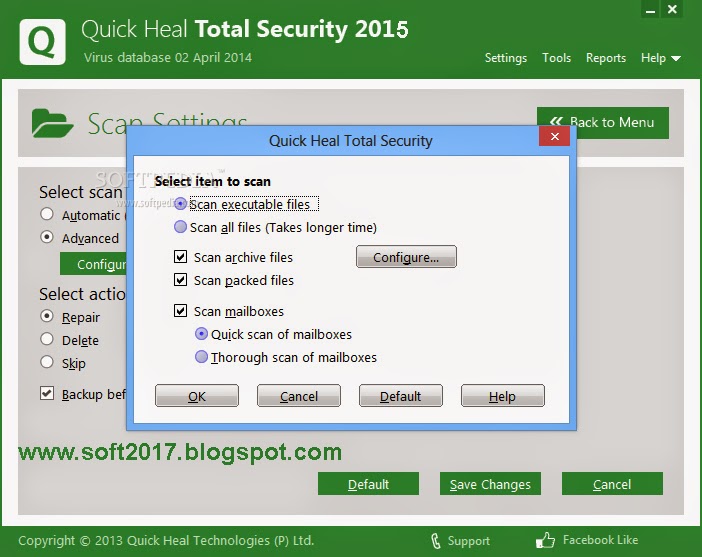Click 'Virus database 02 April 2014' text

coord(168,58)
